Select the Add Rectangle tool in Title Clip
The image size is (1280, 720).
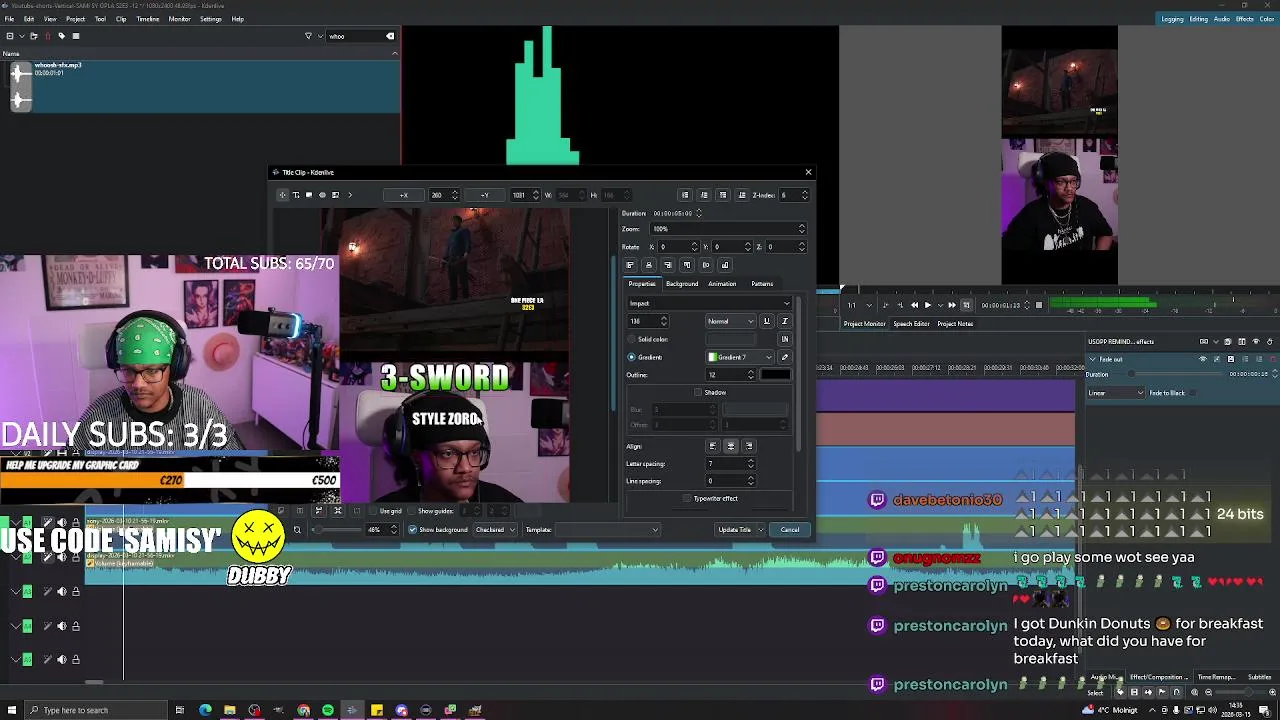click(309, 195)
